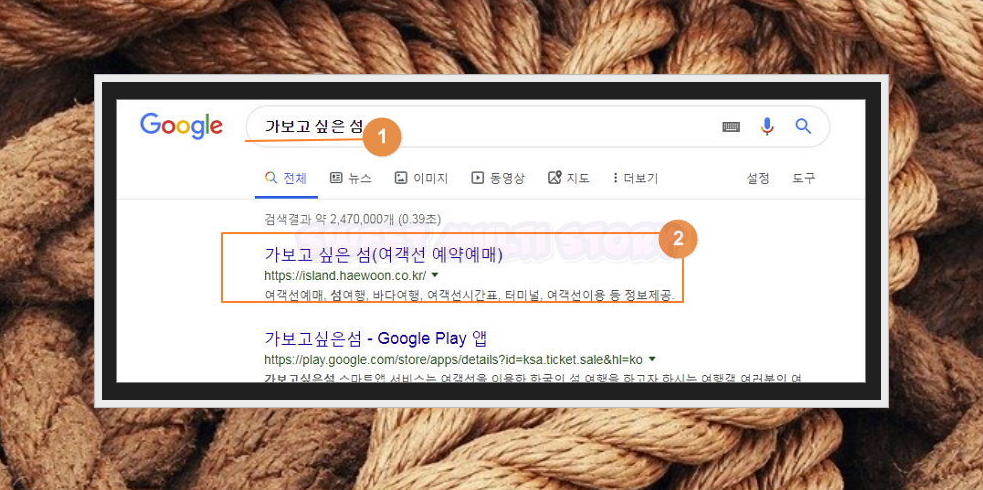Expand dropdown arrow next to play.google.com URL

pyautogui.click(x=652, y=359)
